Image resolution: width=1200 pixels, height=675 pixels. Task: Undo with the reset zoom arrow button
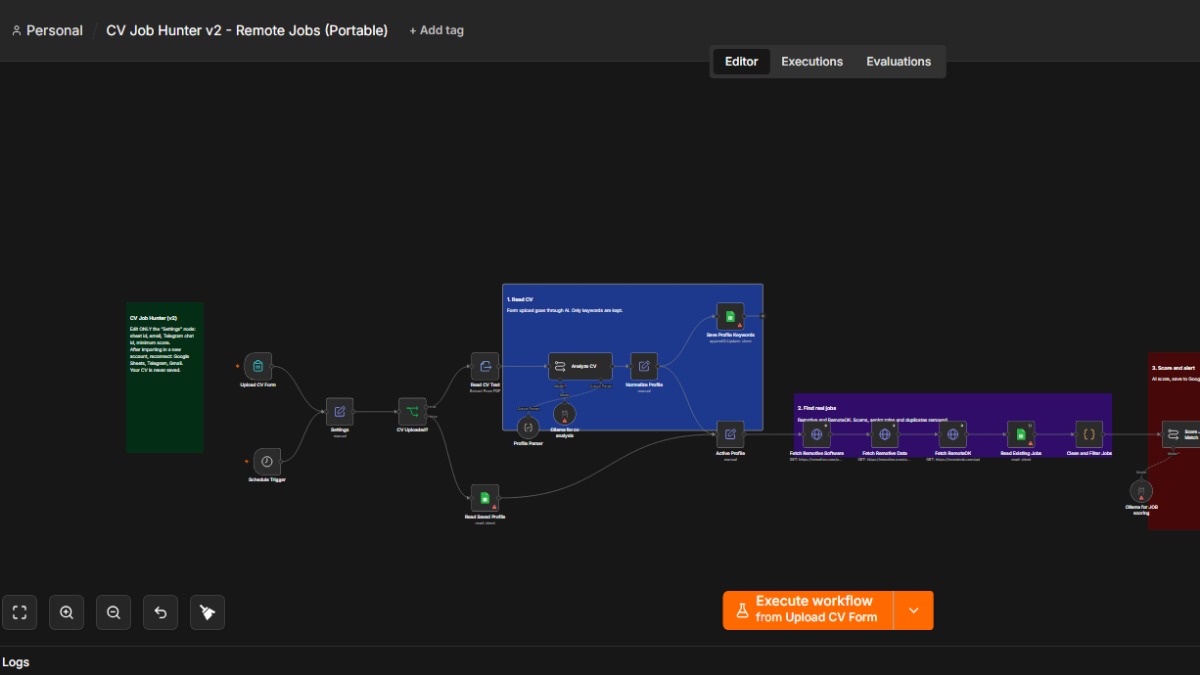pyautogui.click(x=161, y=612)
